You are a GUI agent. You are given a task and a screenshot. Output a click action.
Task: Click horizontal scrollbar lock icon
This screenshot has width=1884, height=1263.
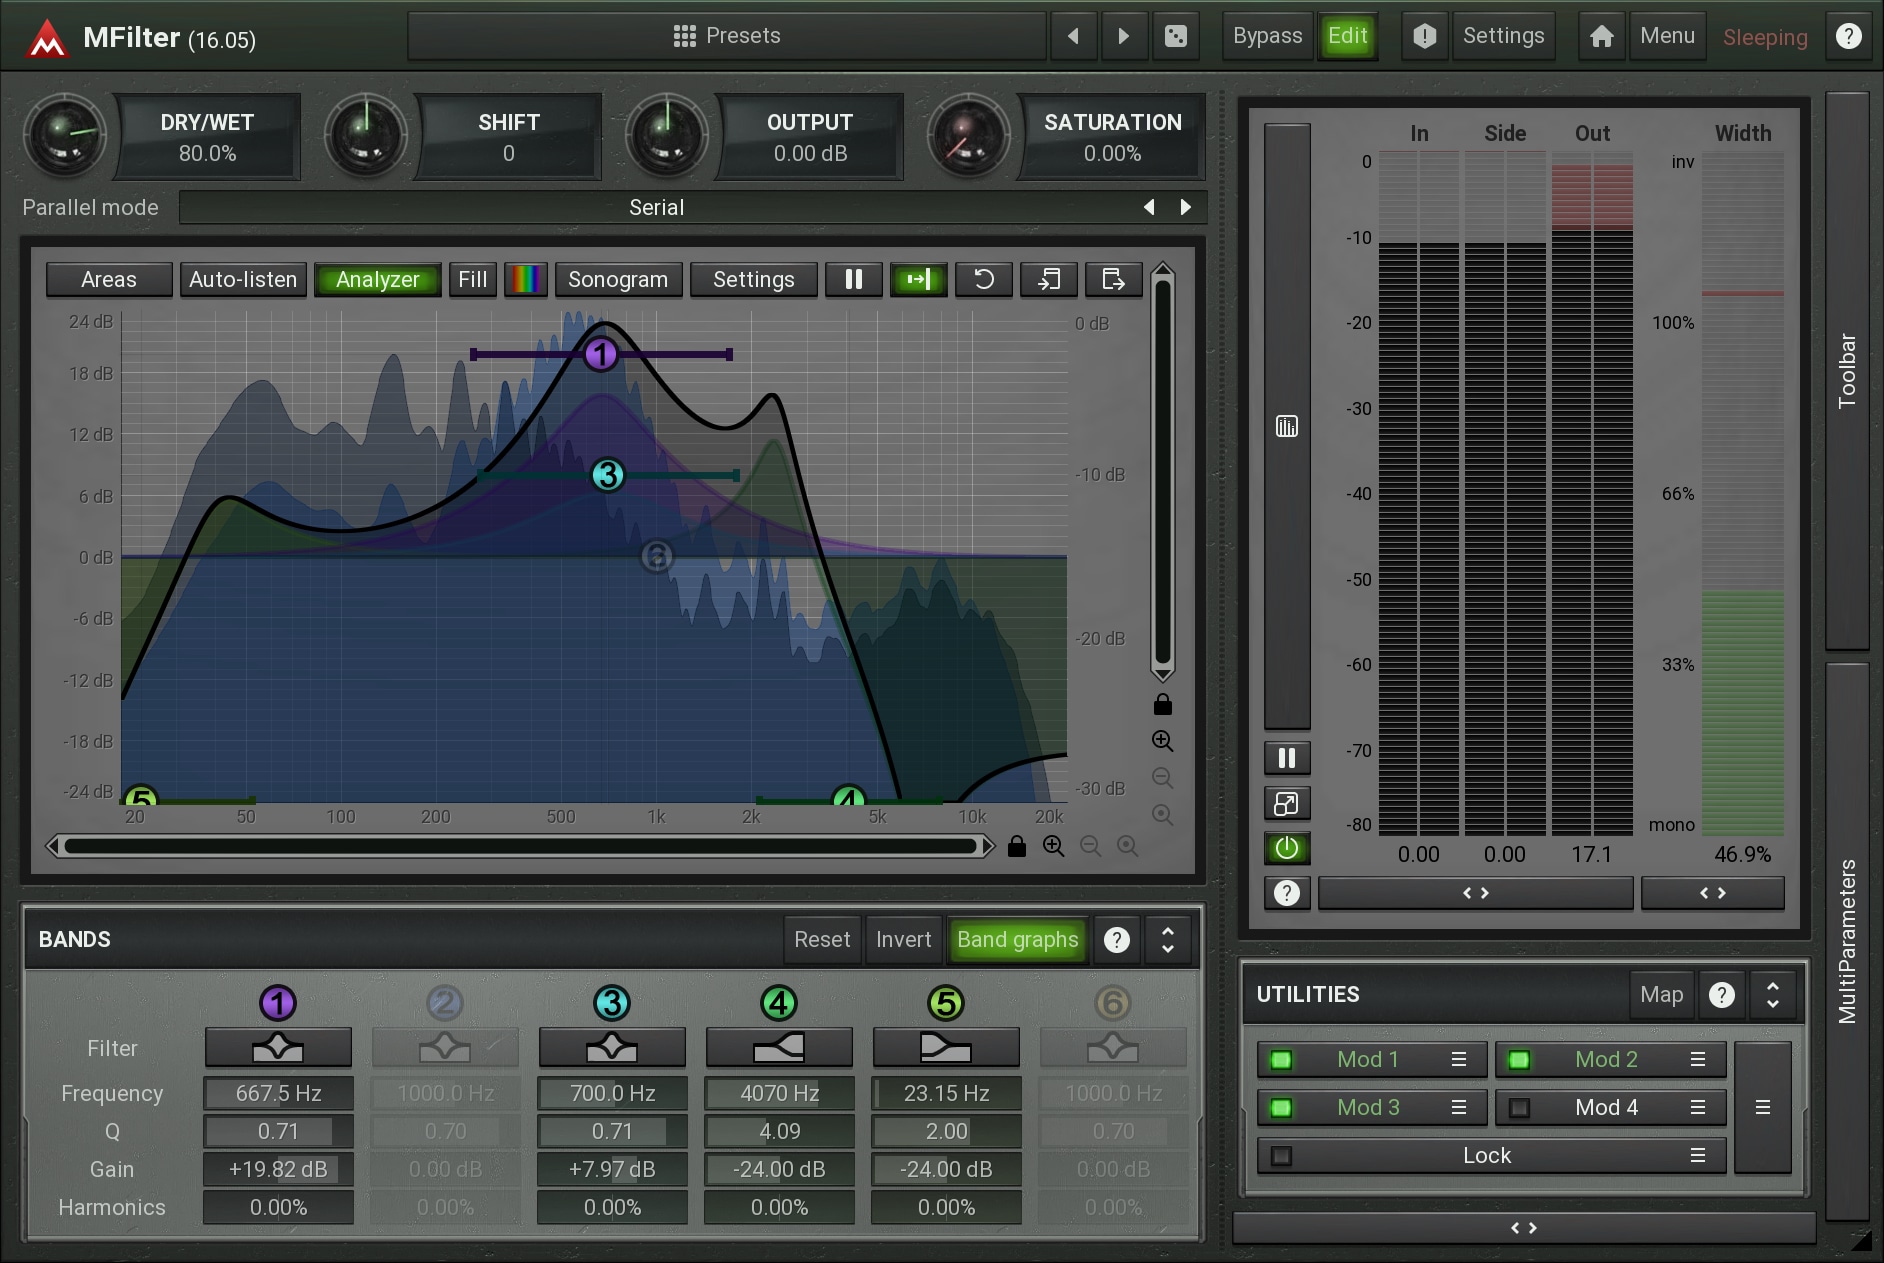tap(1017, 846)
